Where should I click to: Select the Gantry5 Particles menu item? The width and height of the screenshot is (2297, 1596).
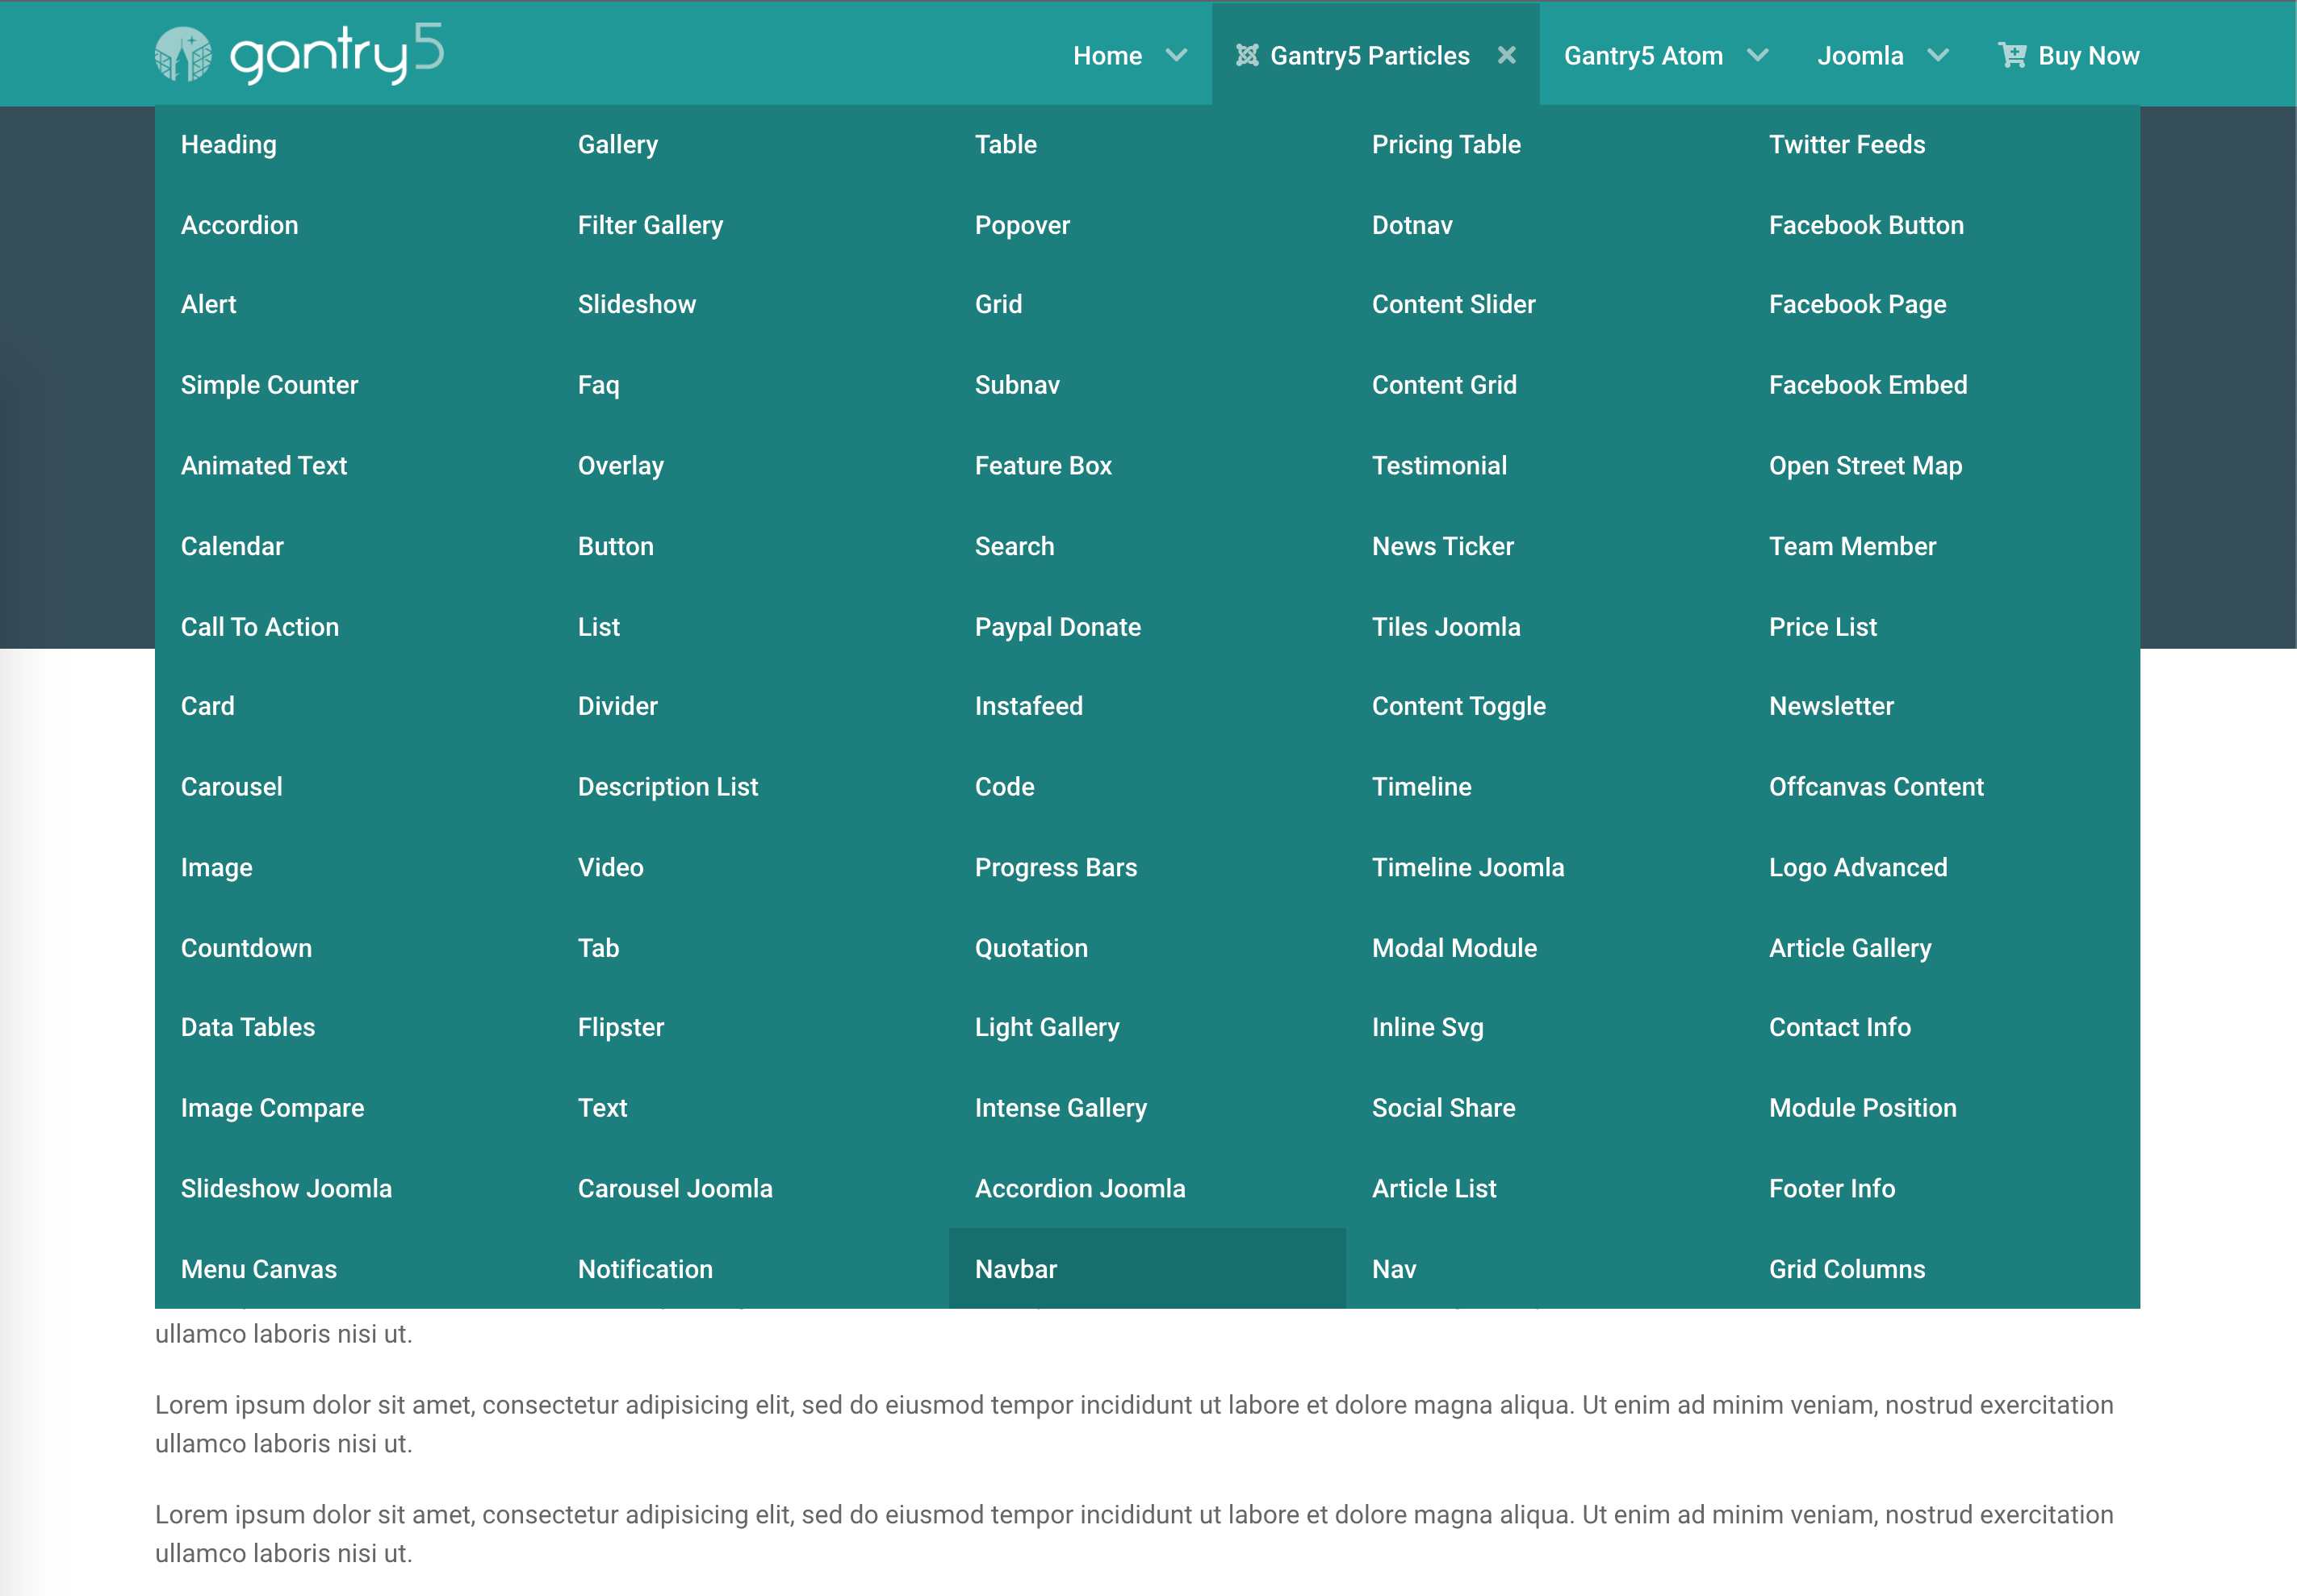click(x=1369, y=56)
